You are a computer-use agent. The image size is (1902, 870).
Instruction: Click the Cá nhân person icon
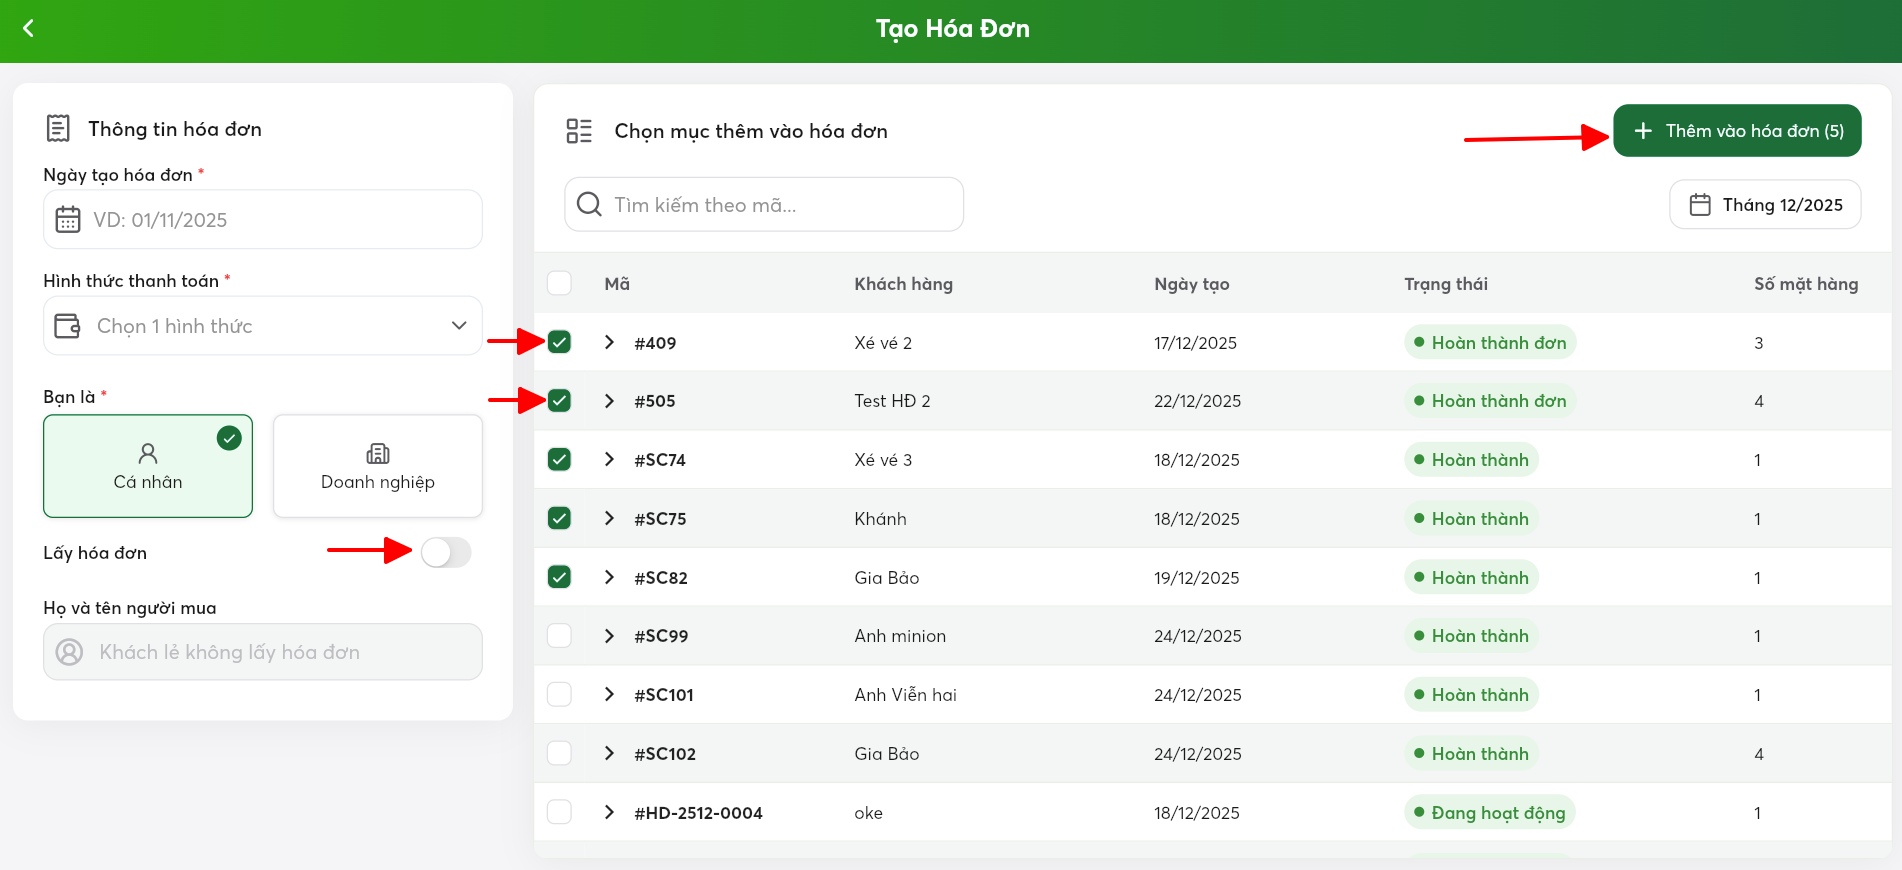[x=148, y=454]
